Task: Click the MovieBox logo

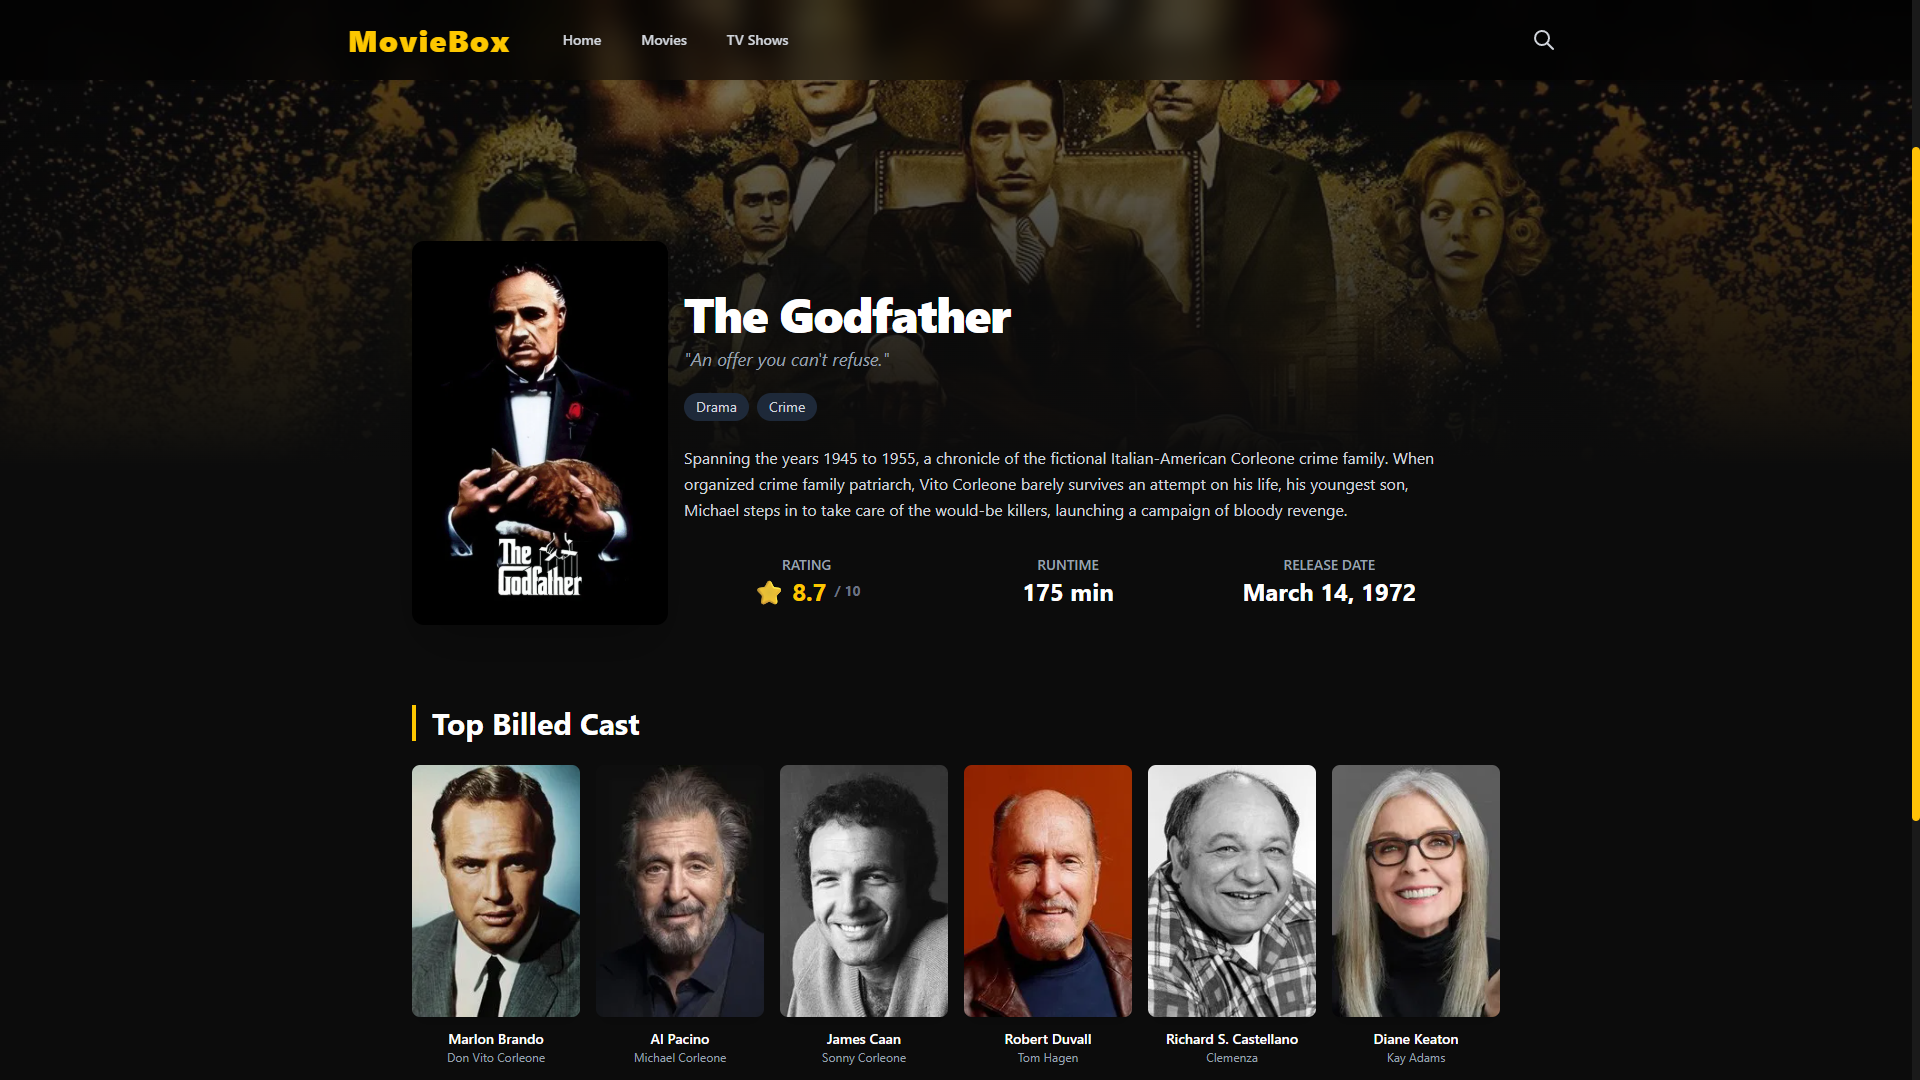Action: (429, 41)
